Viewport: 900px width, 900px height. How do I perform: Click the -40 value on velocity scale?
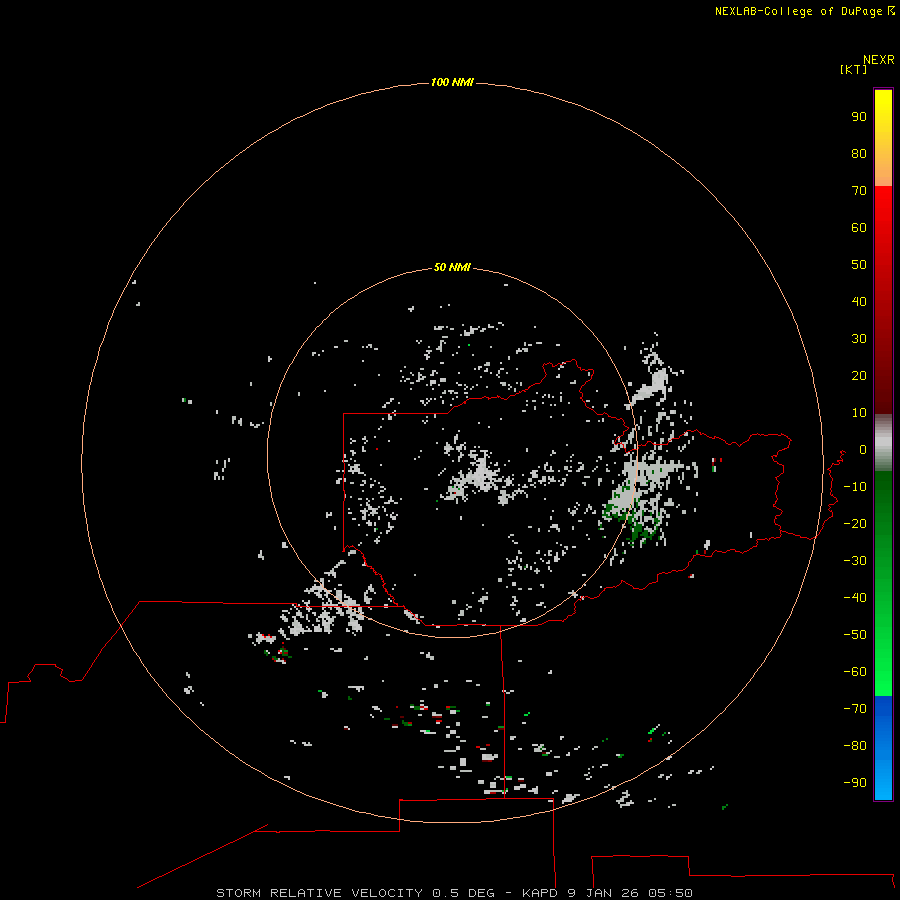tap(855, 598)
